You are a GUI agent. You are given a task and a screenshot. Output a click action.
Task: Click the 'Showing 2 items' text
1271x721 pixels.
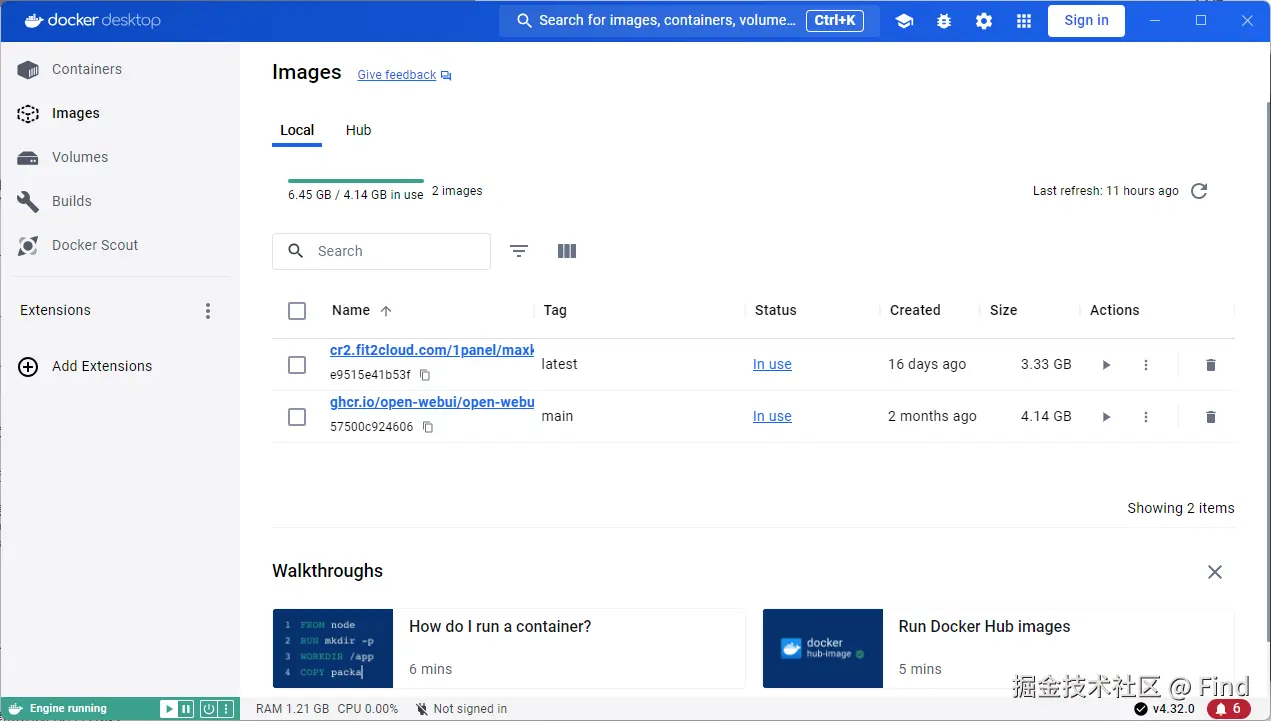point(1181,508)
